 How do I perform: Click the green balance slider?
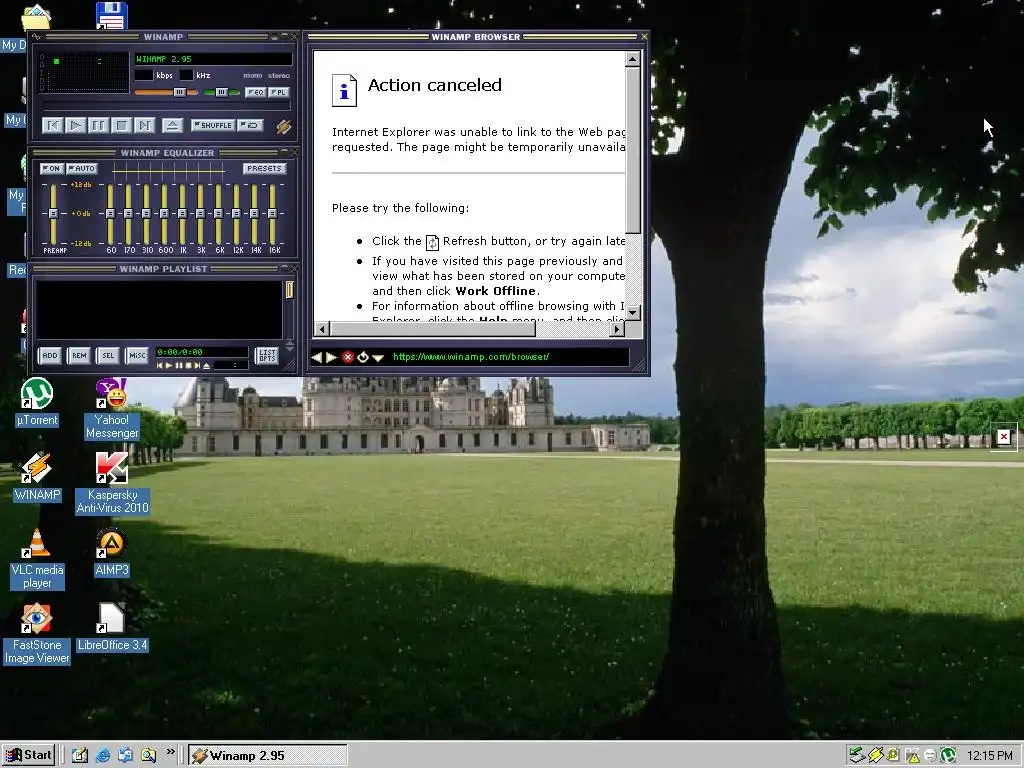pos(222,92)
